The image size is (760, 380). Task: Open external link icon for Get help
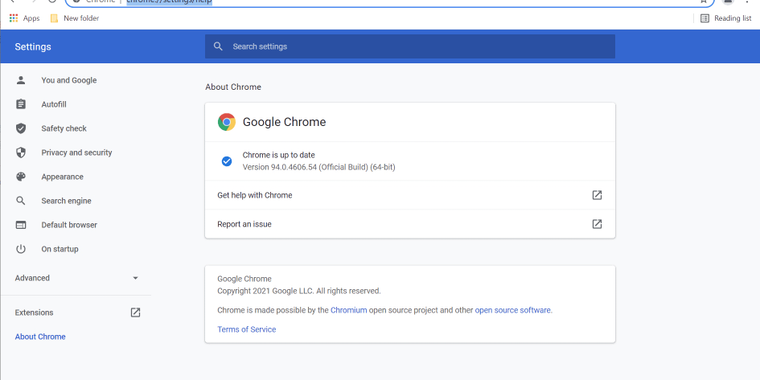coord(597,195)
